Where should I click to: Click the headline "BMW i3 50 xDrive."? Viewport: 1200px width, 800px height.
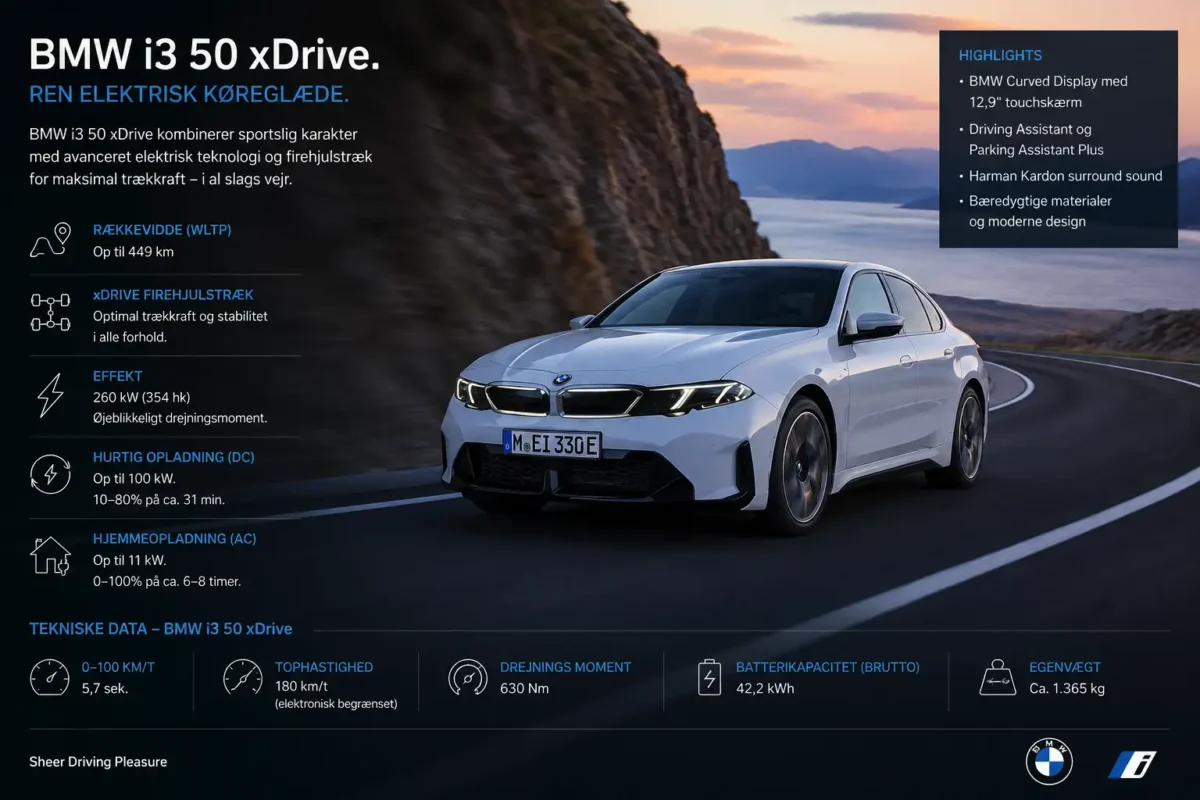[204, 54]
